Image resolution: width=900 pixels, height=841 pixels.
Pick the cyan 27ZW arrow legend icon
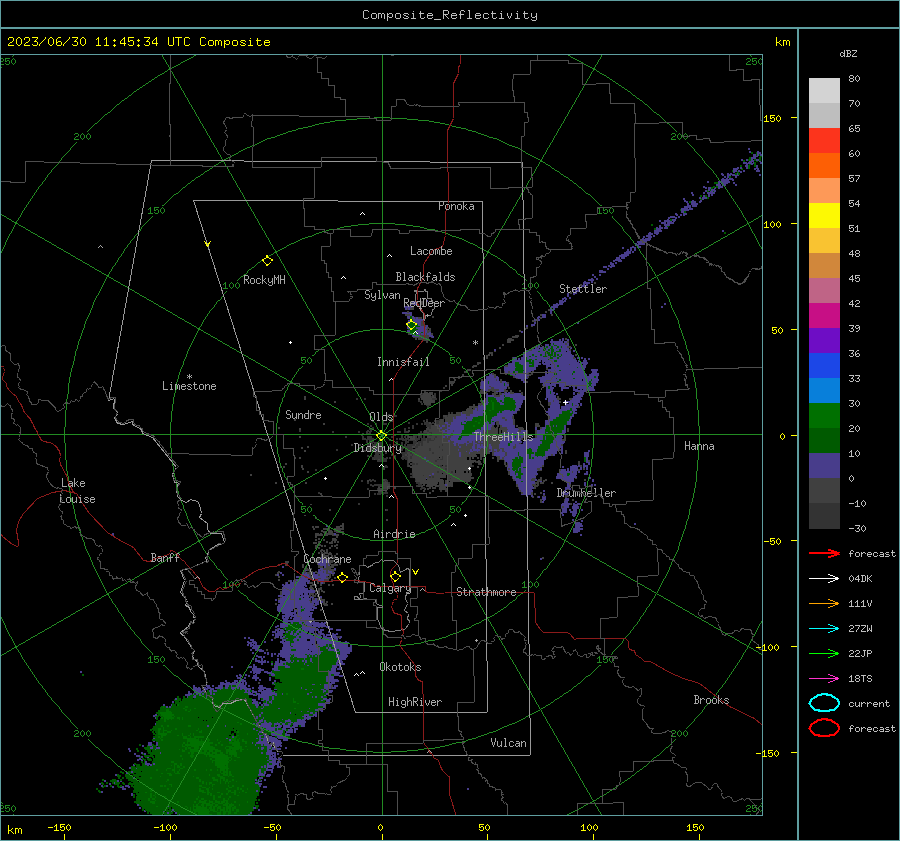tap(824, 629)
